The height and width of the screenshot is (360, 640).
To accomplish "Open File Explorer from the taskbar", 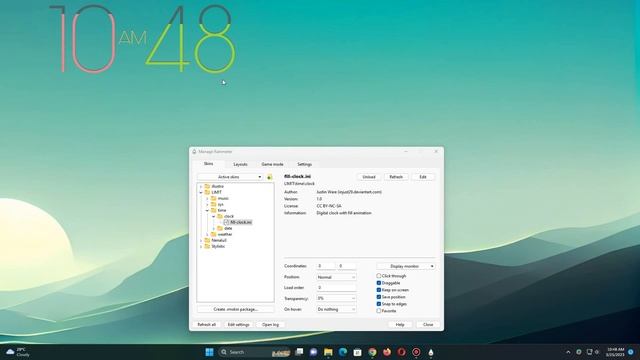I will (x=328, y=352).
